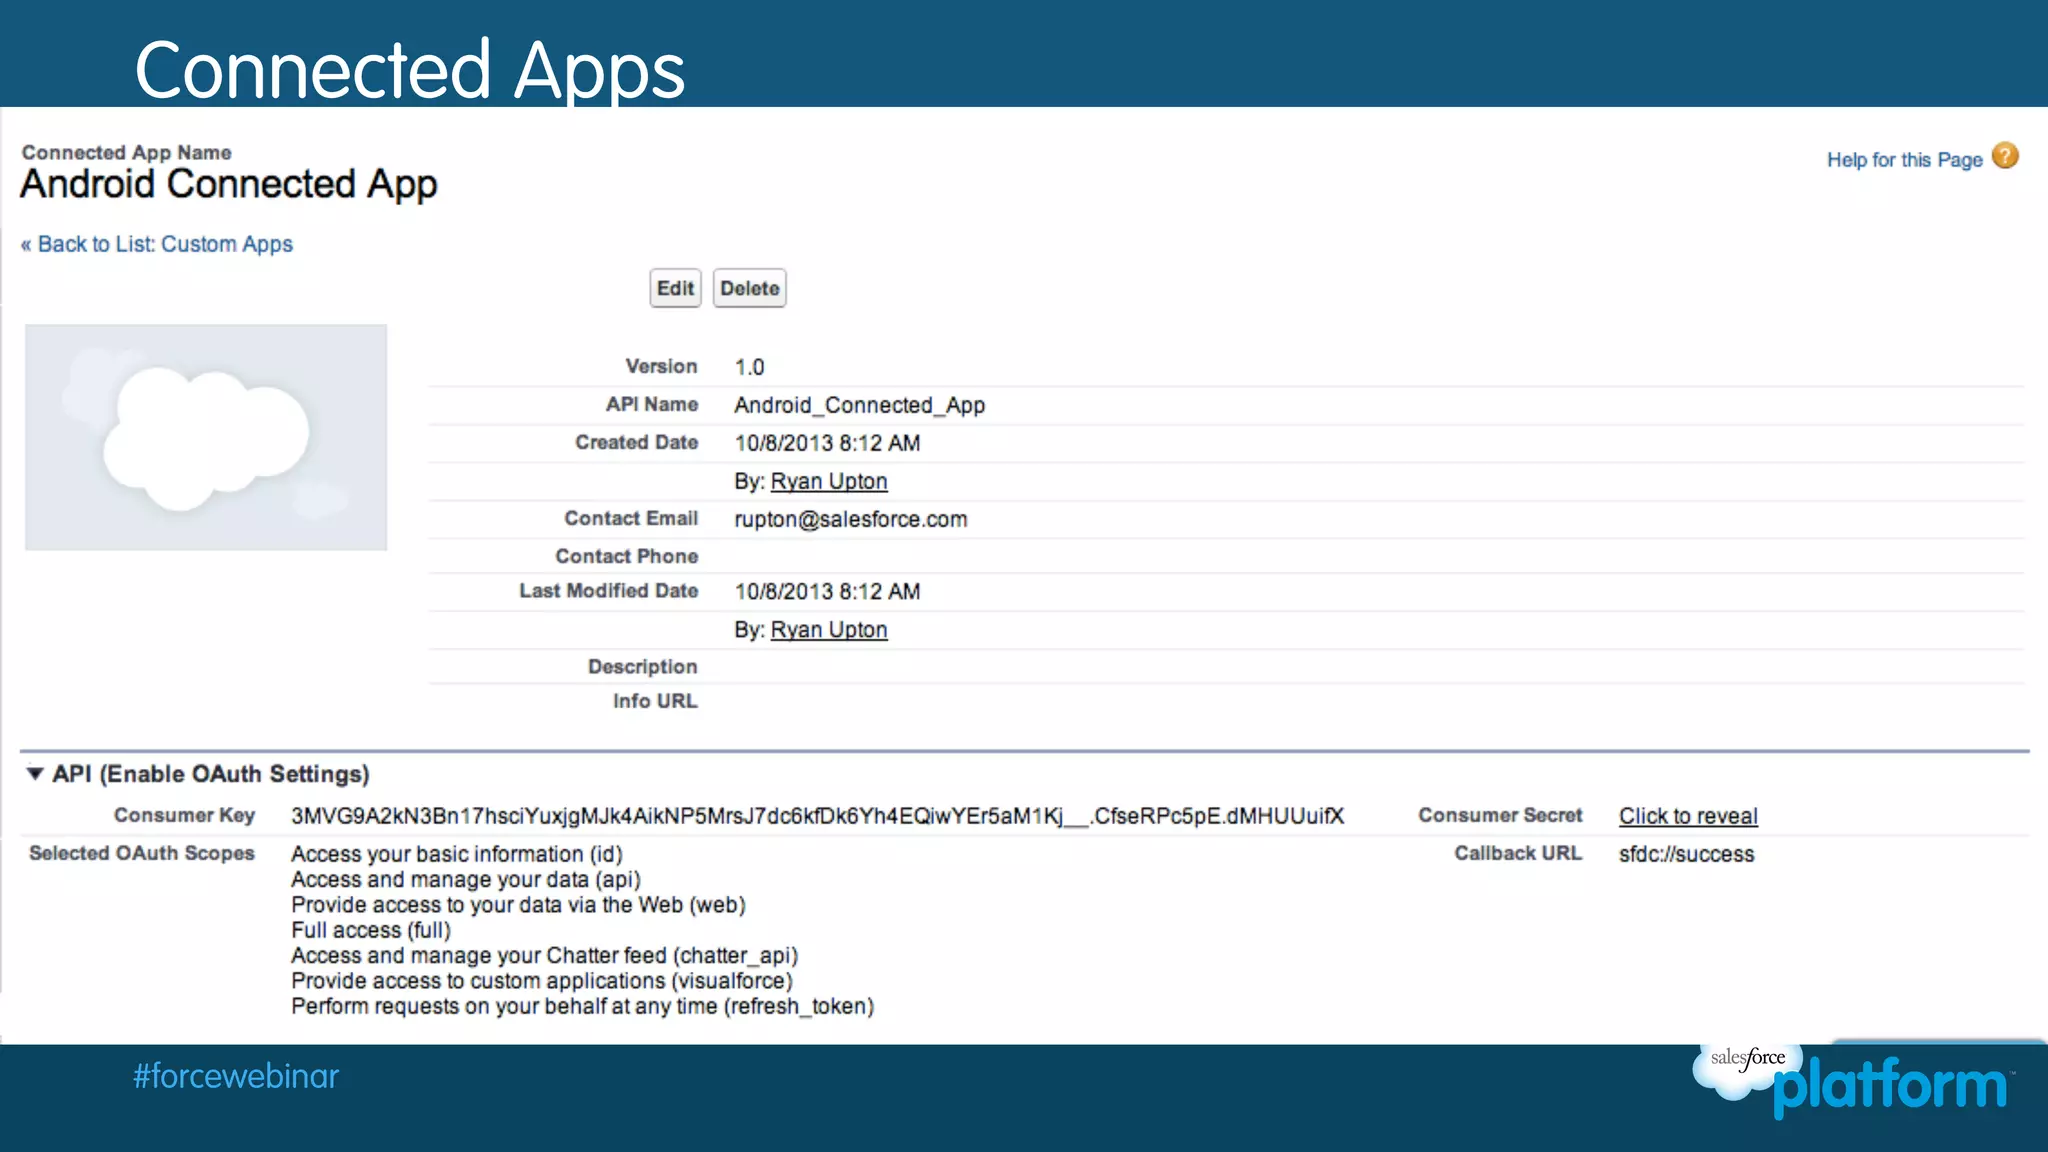This screenshot has height=1152, width=2048.
Task: Click the Description label
Action: click(643, 667)
